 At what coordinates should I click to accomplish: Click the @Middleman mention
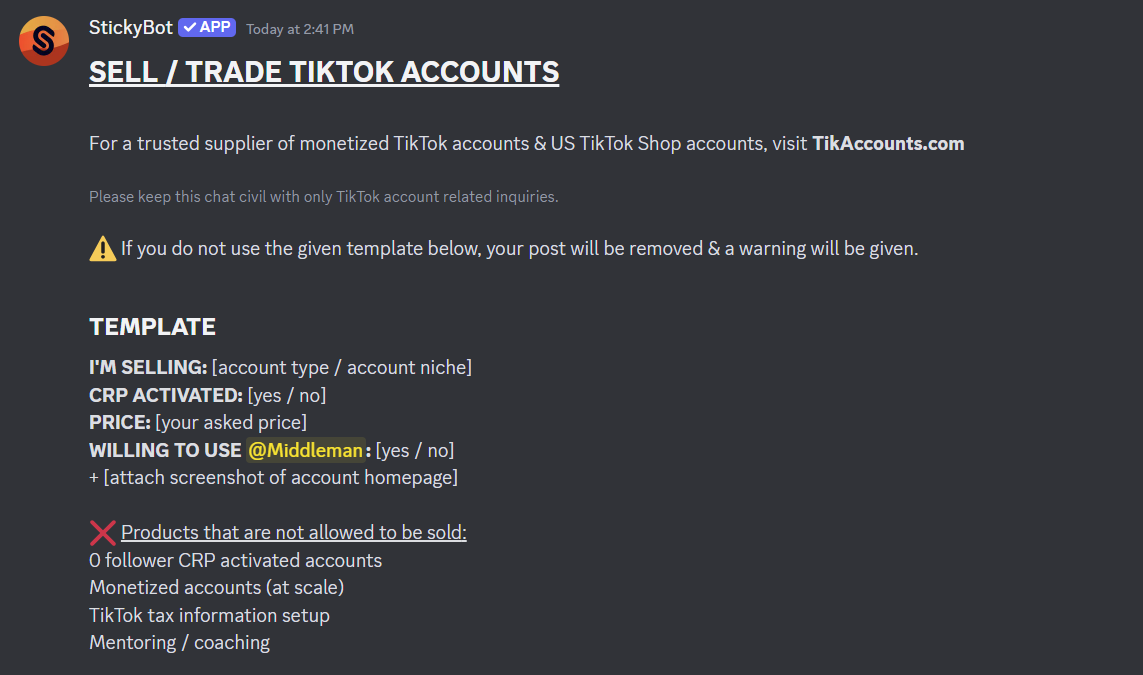(x=306, y=450)
